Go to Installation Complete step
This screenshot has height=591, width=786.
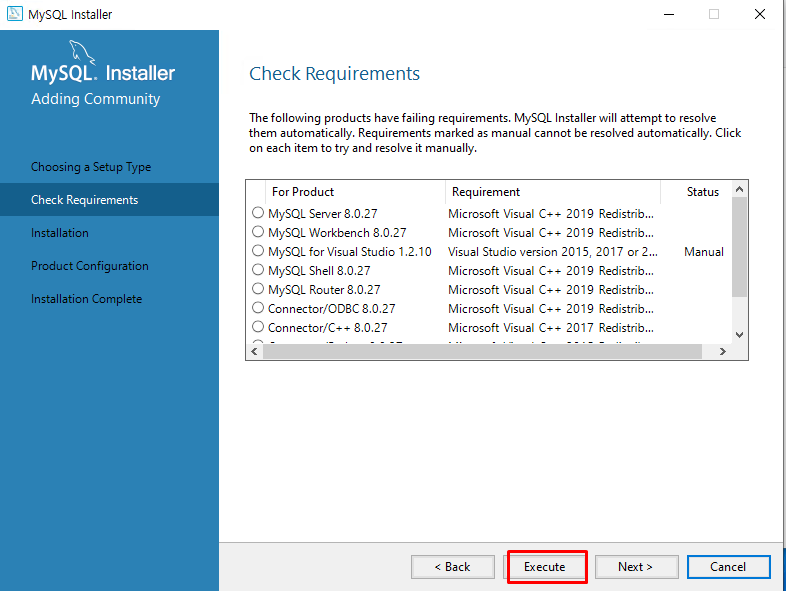tap(87, 299)
